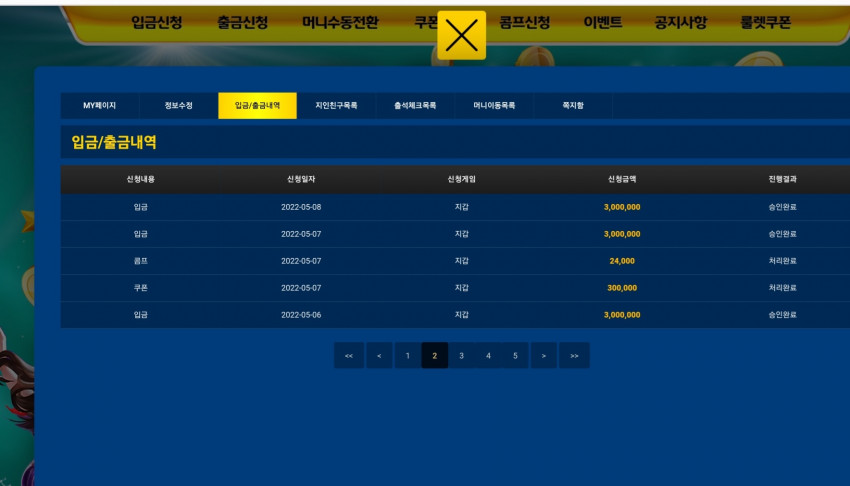The width and height of the screenshot is (850, 486).
Task: Click 입금 entry in 2022-05-08 row
Action: click(x=140, y=207)
